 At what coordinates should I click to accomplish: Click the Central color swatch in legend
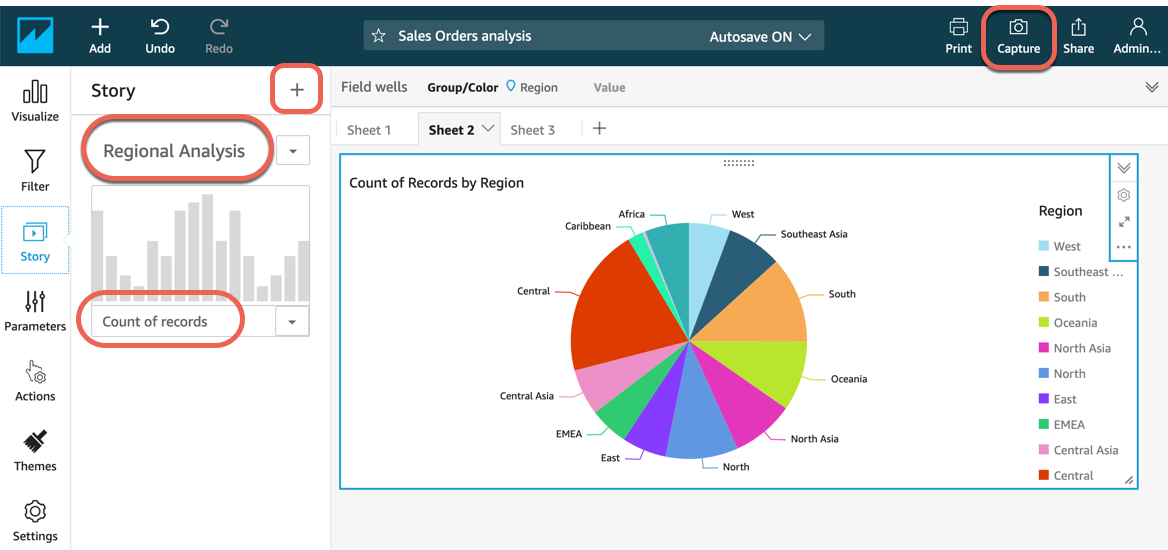(1044, 476)
